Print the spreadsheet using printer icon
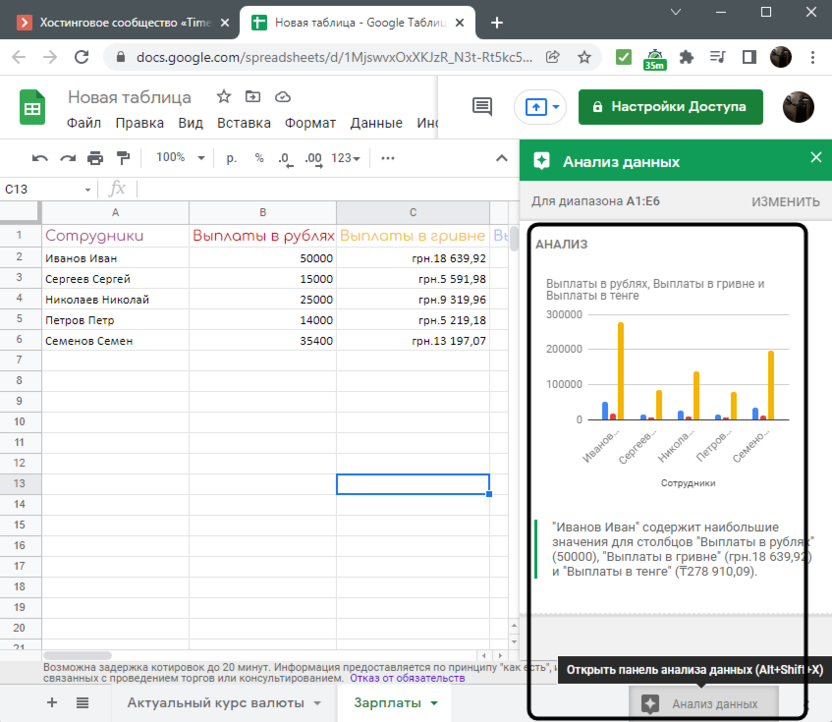The image size is (832, 722). coord(95,158)
